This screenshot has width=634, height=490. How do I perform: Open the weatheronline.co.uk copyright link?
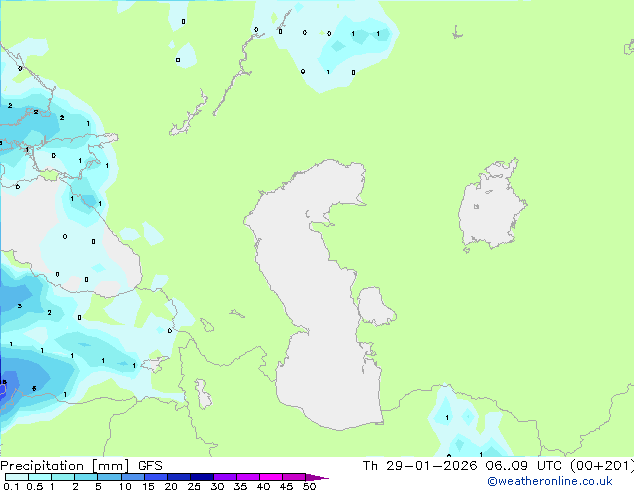coord(550,481)
